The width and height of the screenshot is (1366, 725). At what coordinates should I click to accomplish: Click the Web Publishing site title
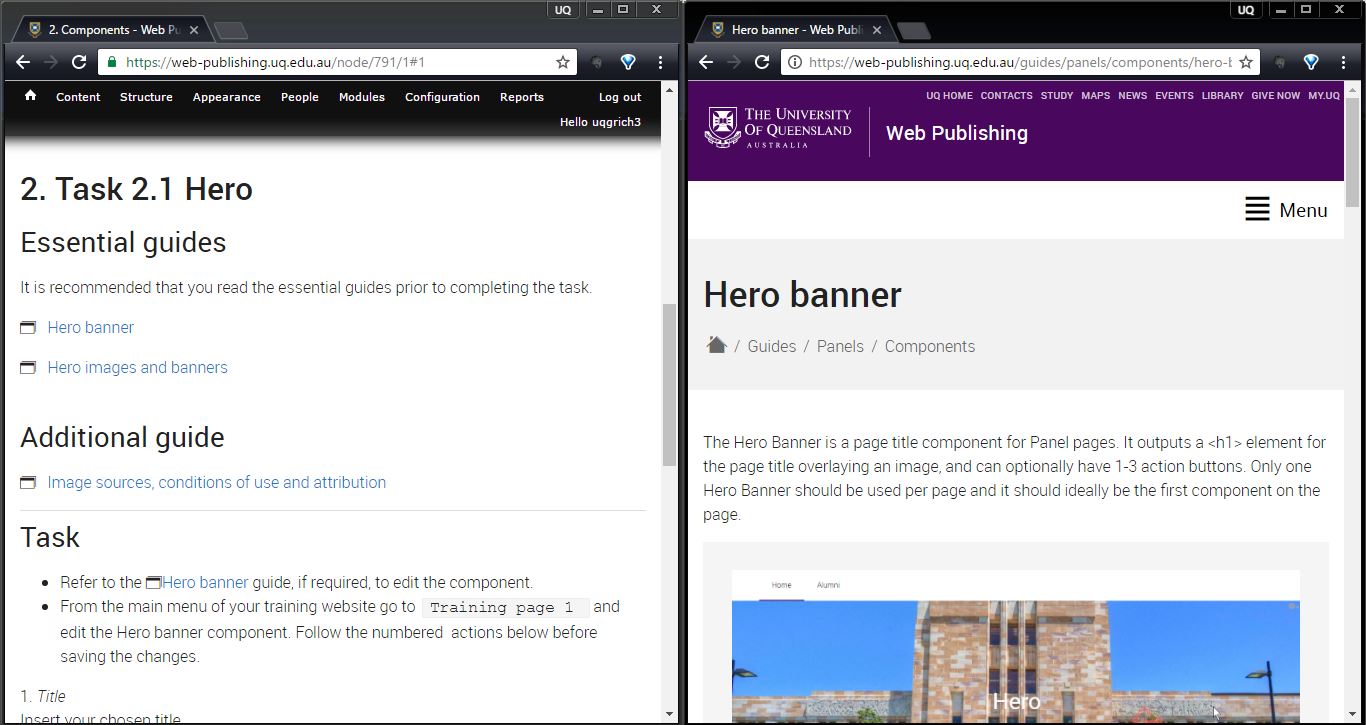956,133
